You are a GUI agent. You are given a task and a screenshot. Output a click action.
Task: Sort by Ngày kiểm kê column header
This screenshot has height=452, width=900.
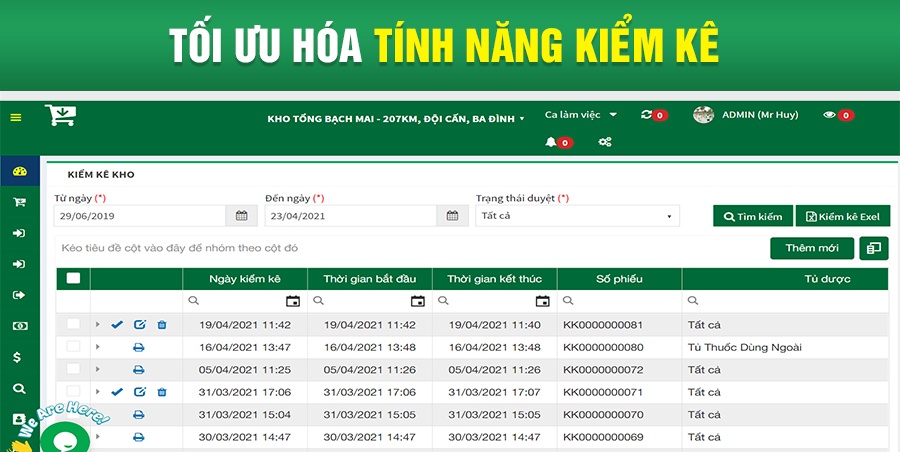(245, 279)
